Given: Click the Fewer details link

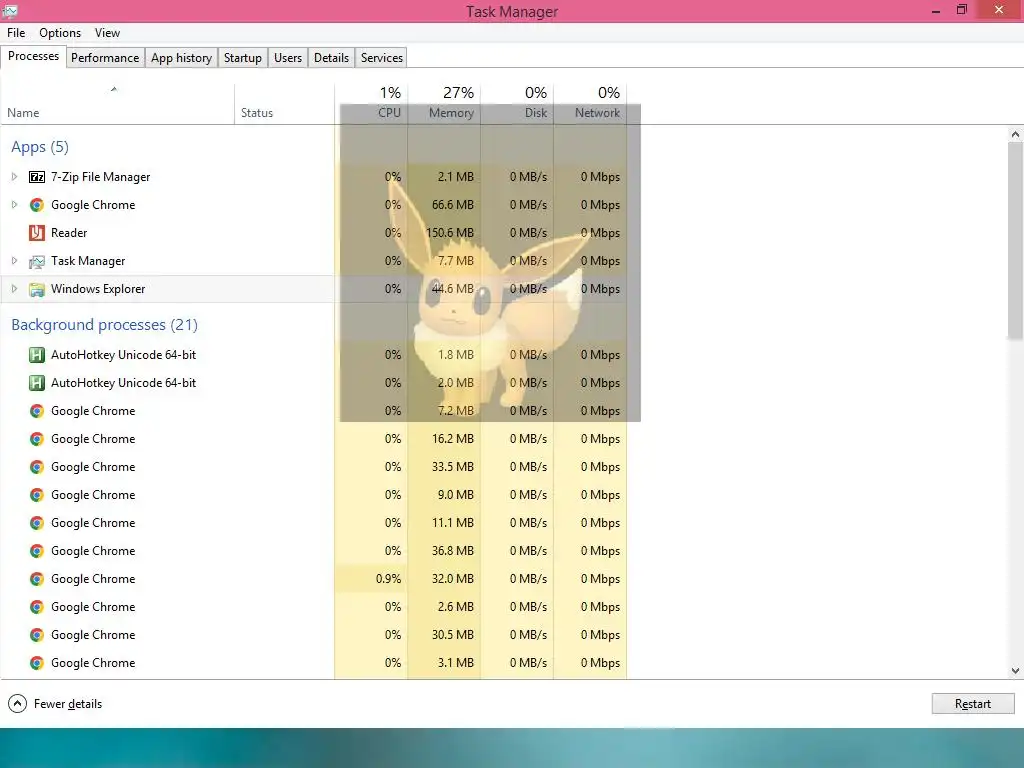Looking at the screenshot, I should pos(68,704).
